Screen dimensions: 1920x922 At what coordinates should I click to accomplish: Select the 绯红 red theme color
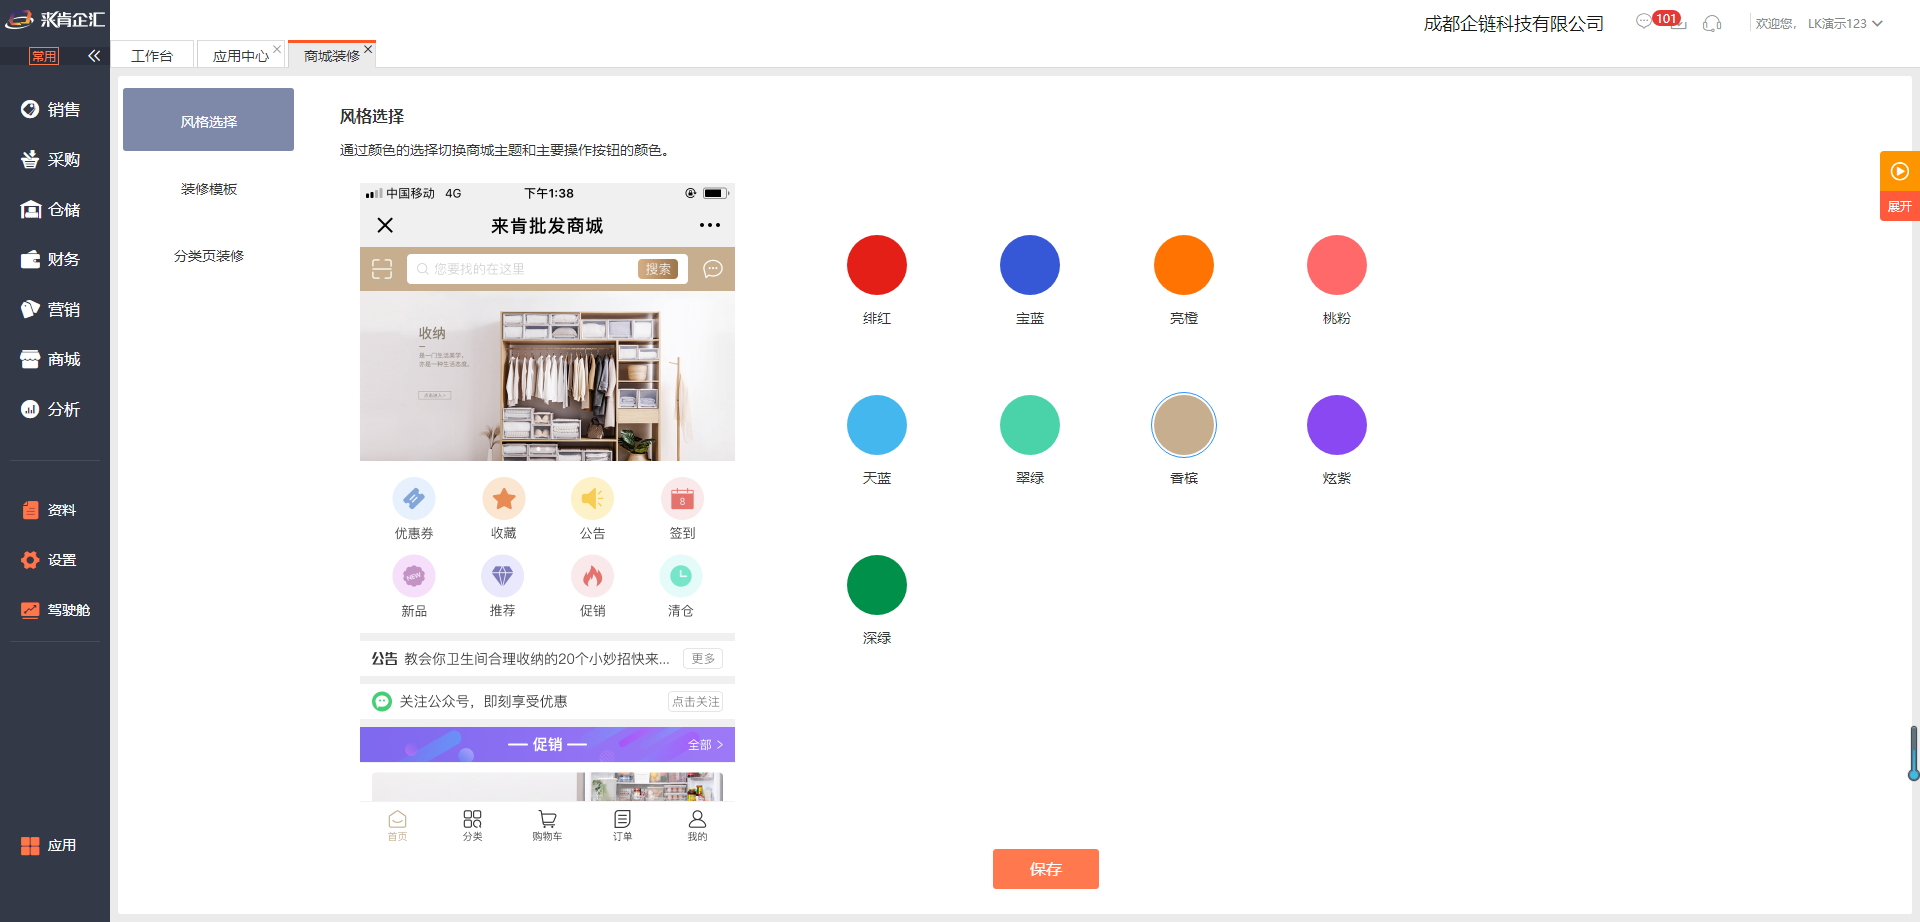pos(876,265)
